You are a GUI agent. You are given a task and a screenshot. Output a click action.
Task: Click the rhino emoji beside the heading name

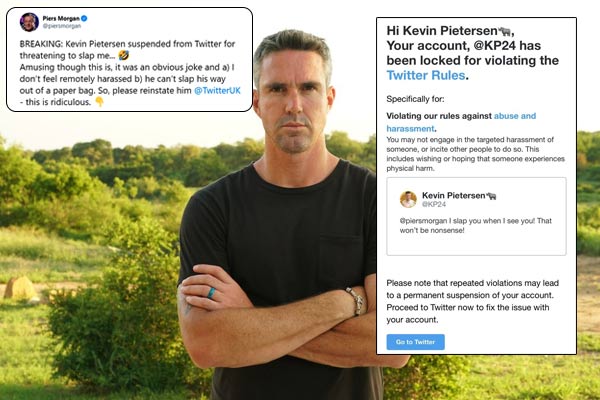click(504, 31)
